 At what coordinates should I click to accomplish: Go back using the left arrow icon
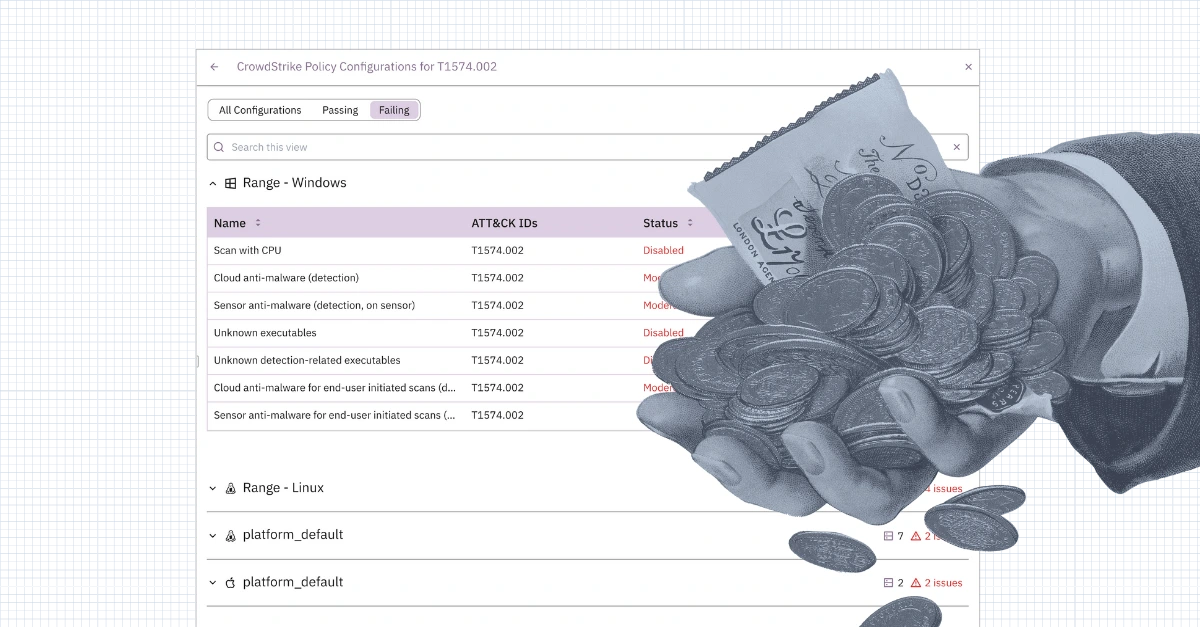point(214,67)
